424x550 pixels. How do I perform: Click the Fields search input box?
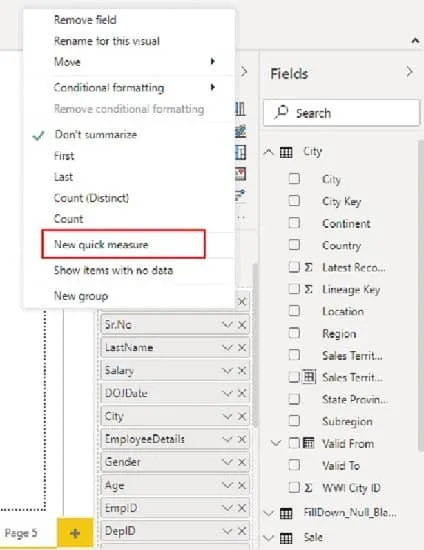click(x=341, y=113)
